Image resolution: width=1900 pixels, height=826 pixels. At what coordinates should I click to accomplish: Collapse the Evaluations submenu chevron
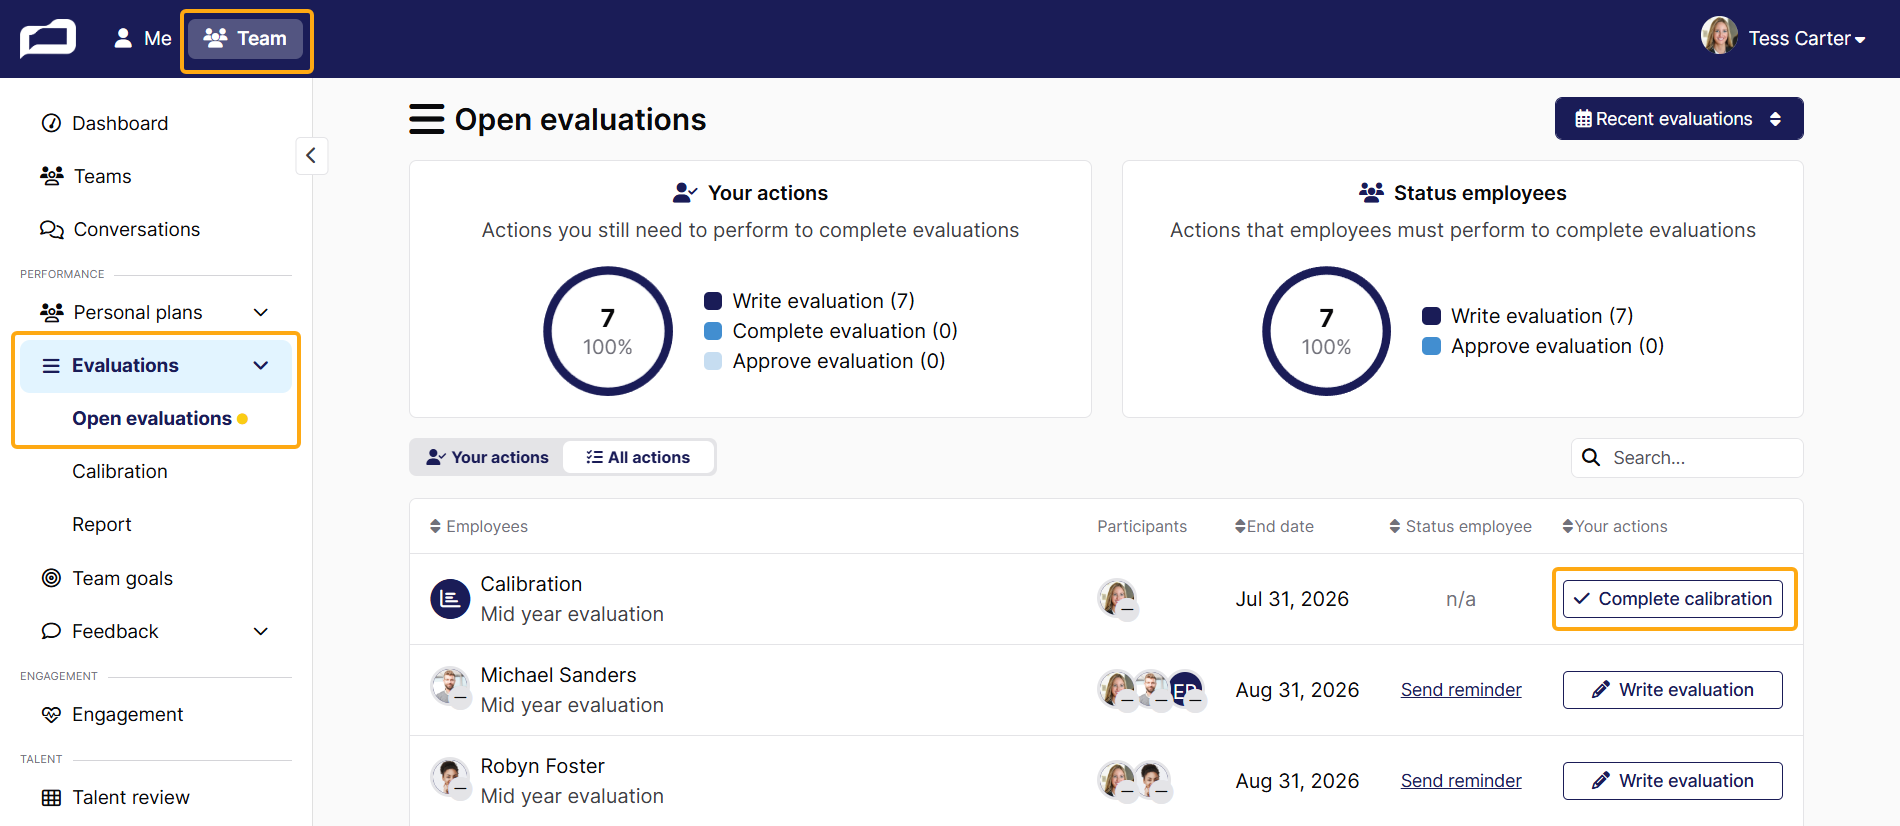pos(261,365)
